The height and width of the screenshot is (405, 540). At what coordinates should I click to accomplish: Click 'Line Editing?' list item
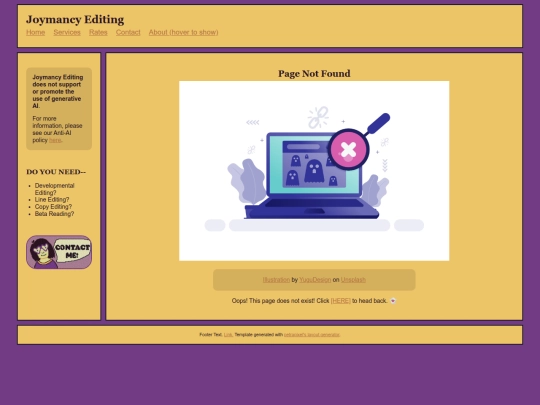[52, 200]
